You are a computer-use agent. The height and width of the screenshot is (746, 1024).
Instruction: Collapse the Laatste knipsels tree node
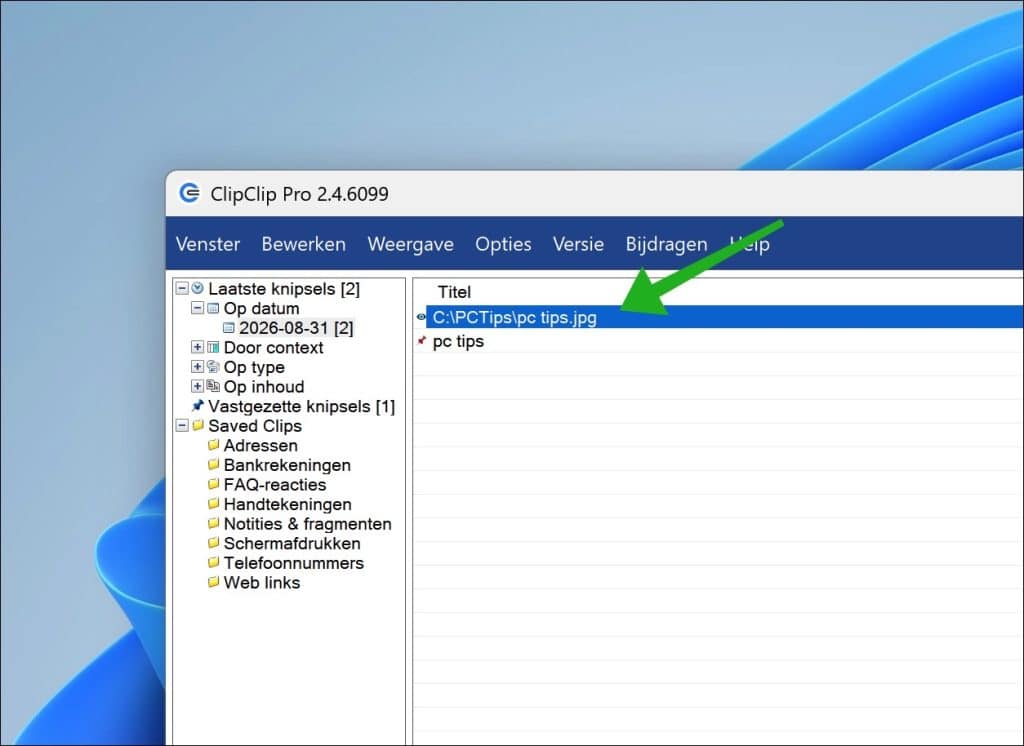tap(182, 288)
